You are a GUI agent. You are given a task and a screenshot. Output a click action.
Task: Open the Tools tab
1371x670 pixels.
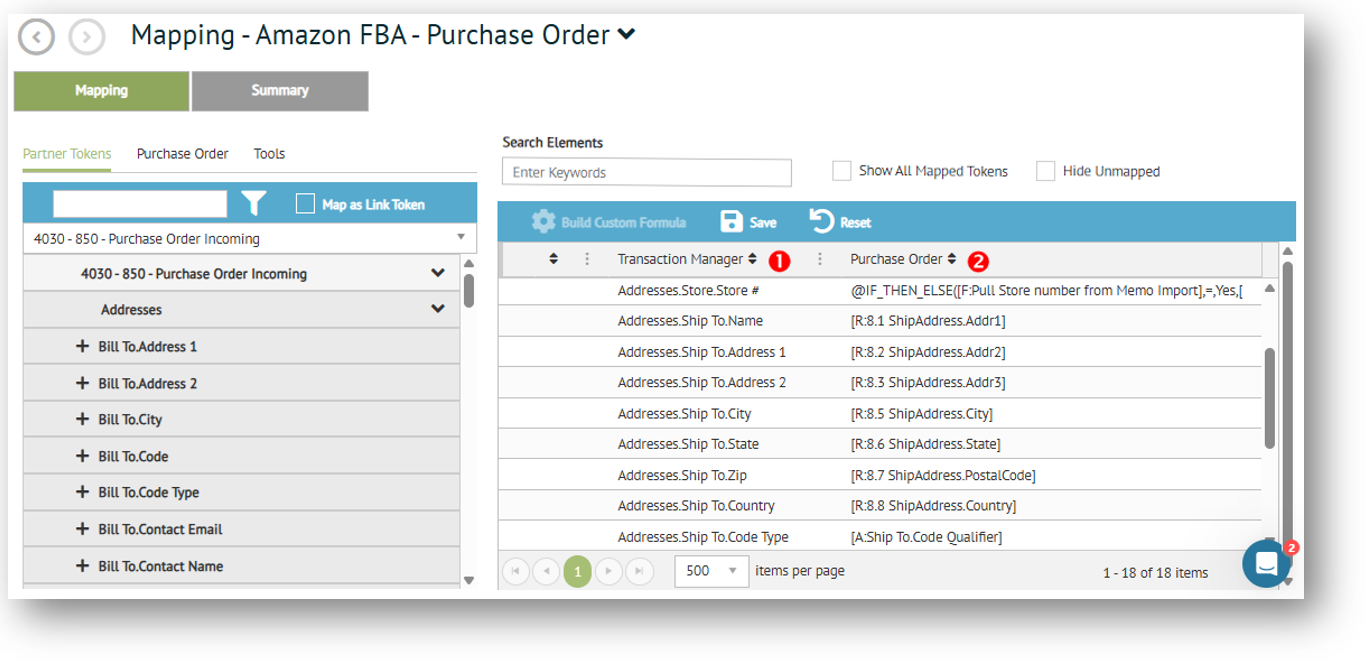[269, 154]
